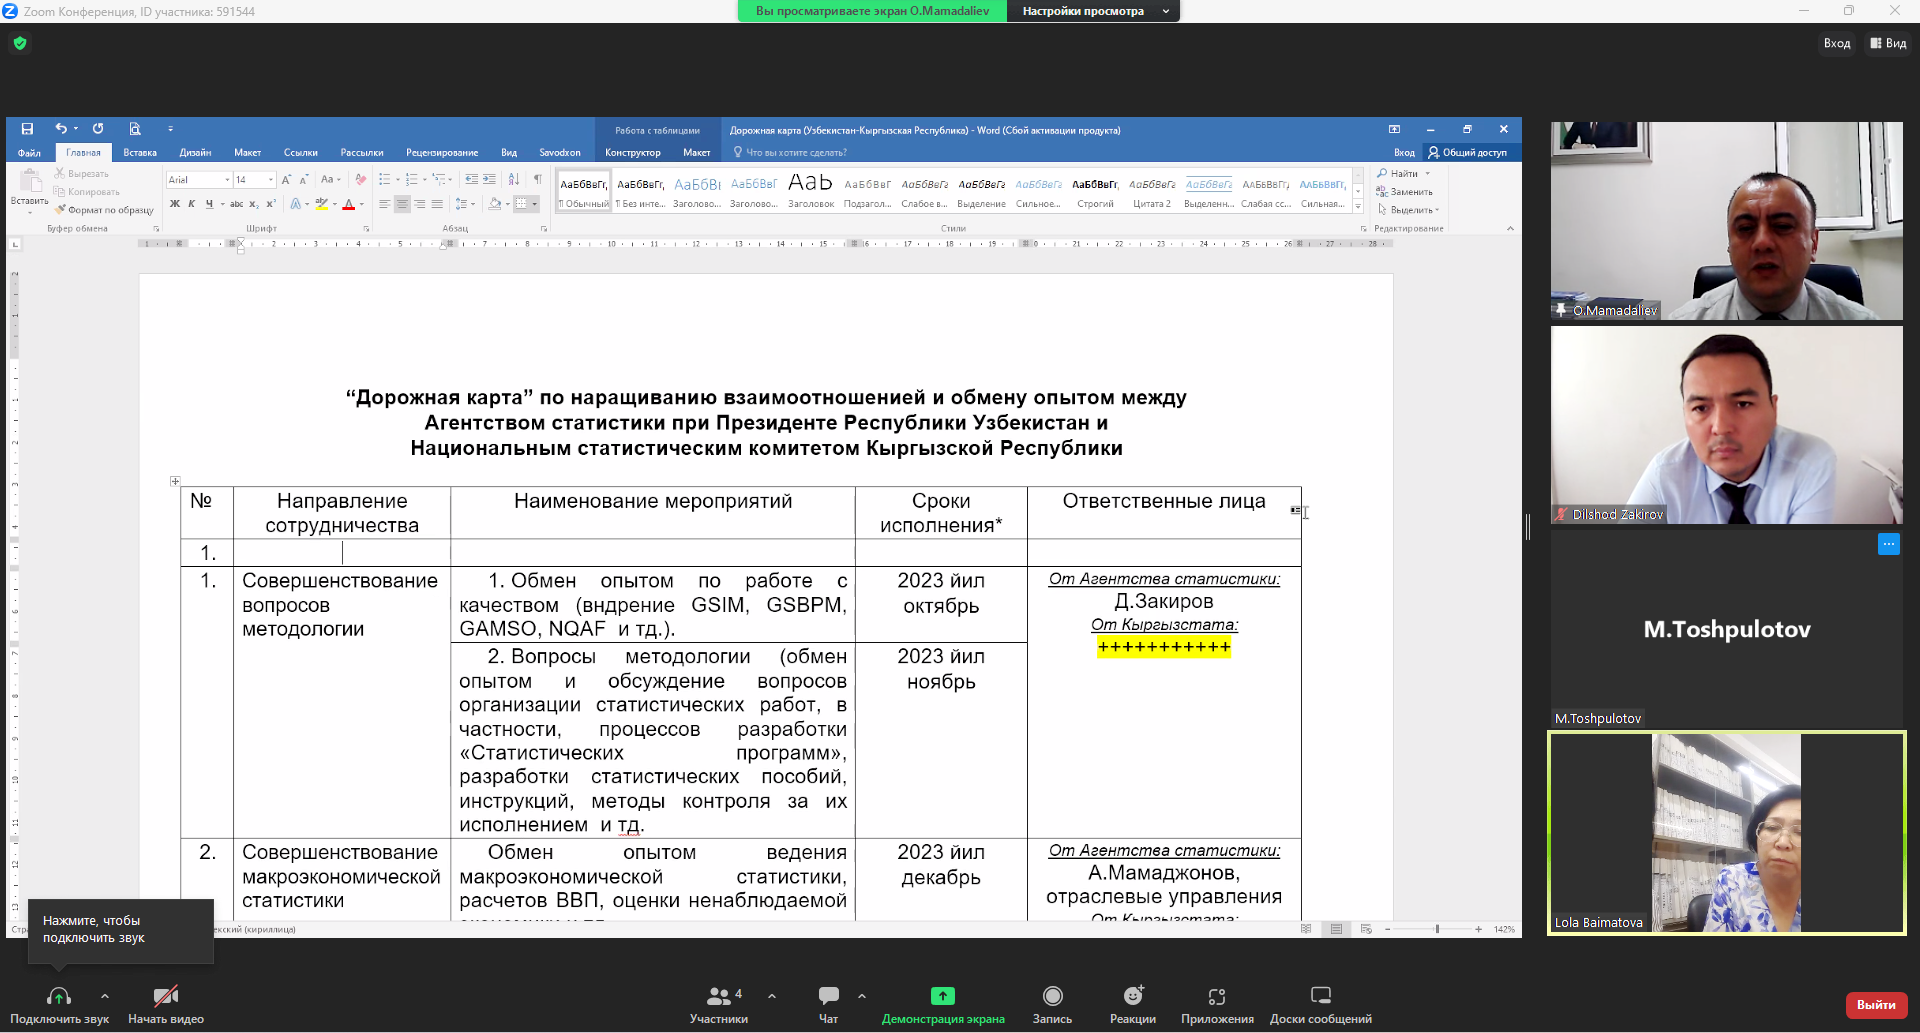This screenshot has height=1033, width=1920.
Task: Click the Подключить звук headphone icon
Action: tap(59, 997)
